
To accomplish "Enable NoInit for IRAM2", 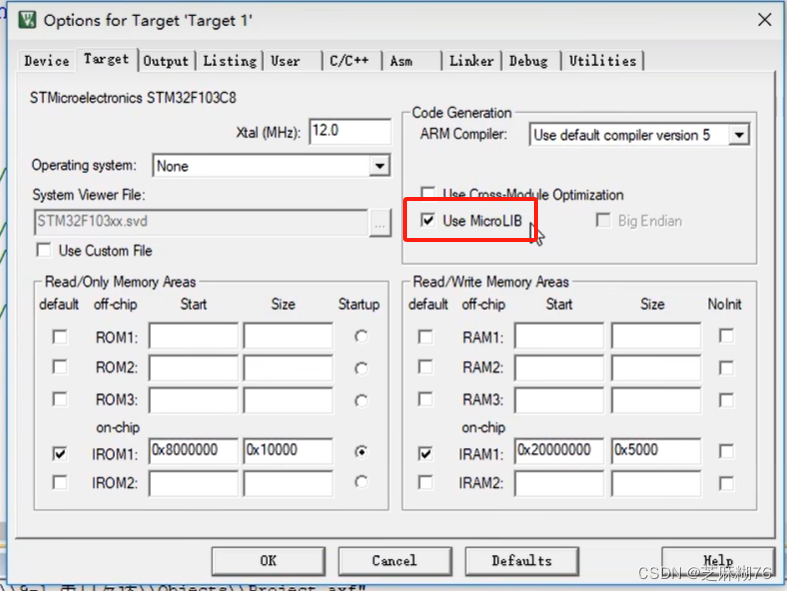I will (x=726, y=484).
